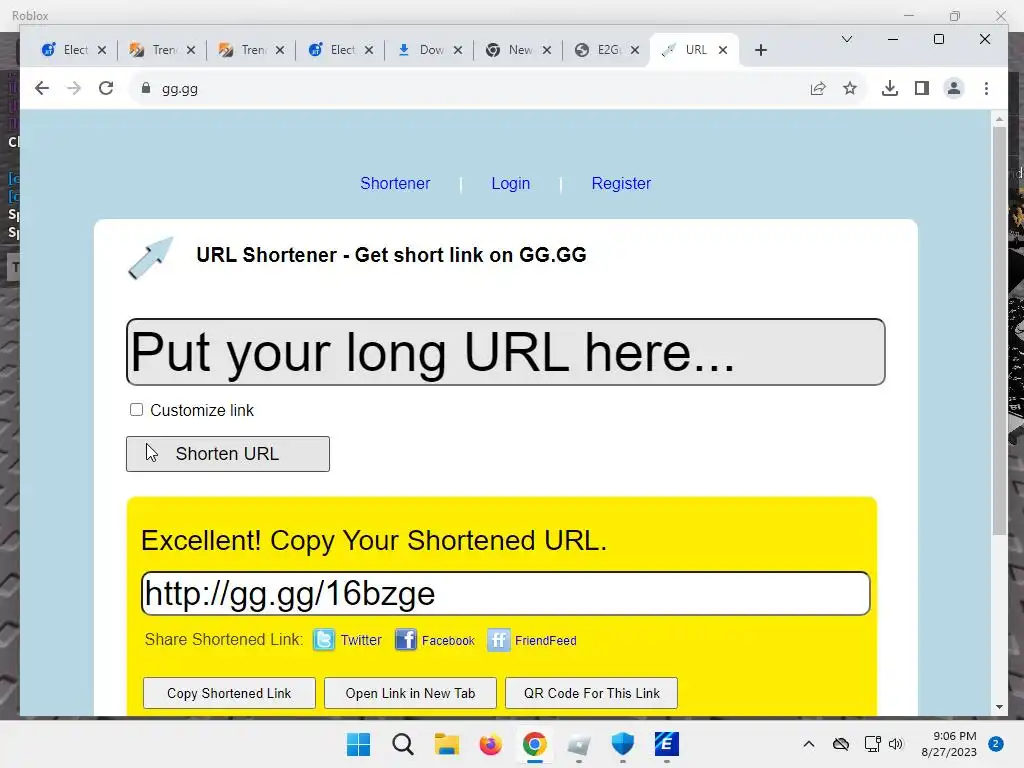1024x768 pixels.
Task: Click the GG.GG arrow logo
Action: coord(151,258)
